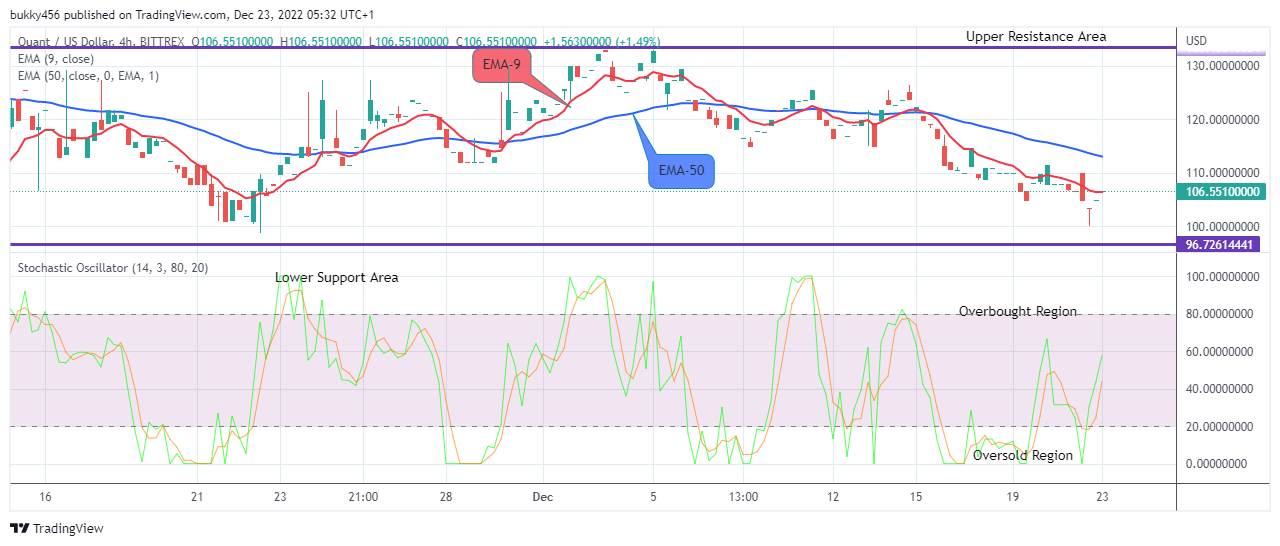The image size is (1280, 546).
Task: Click the 0.00000000 stochastic axis value
Action: 1215,464
